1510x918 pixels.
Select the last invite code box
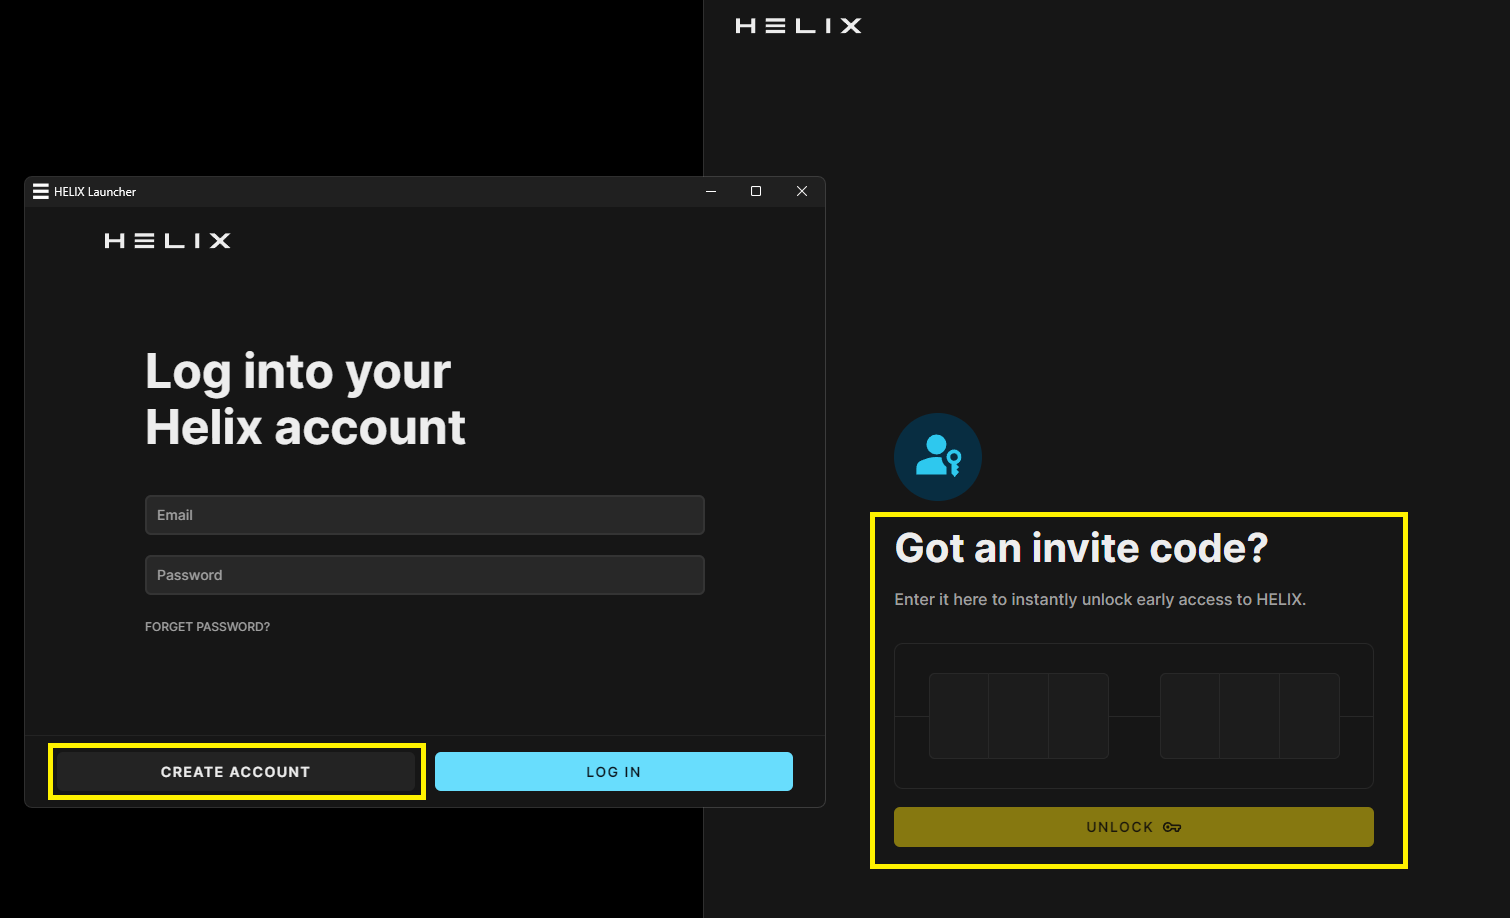click(x=1309, y=716)
